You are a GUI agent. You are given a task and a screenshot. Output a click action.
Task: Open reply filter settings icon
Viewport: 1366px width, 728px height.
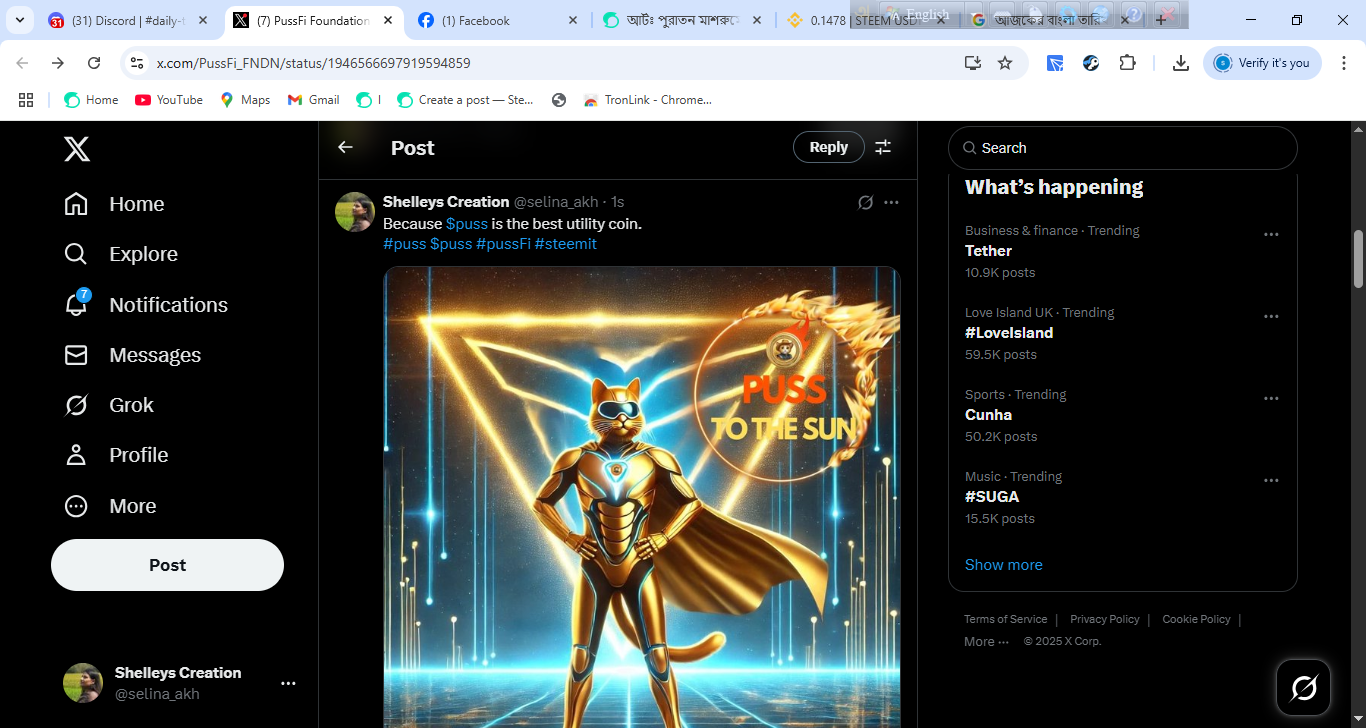click(x=883, y=147)
